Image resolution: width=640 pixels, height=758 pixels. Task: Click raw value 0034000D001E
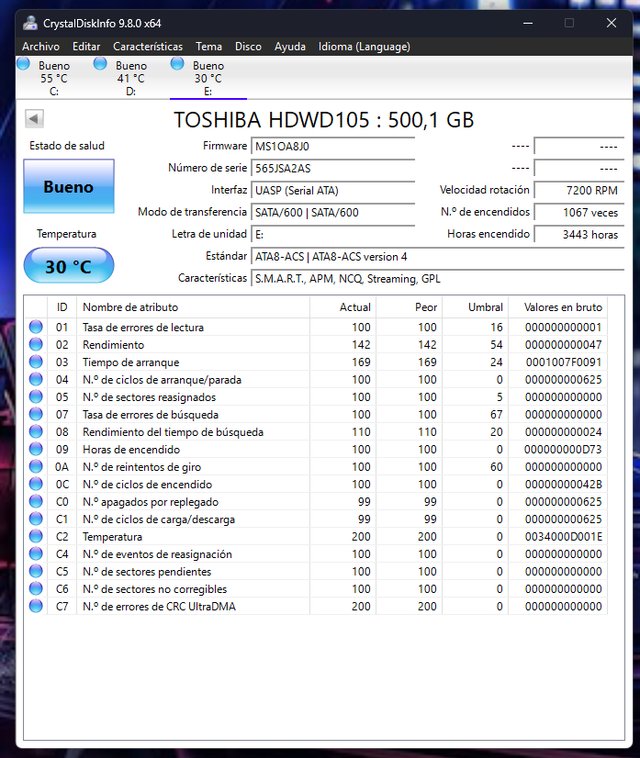tap(563, 537)
